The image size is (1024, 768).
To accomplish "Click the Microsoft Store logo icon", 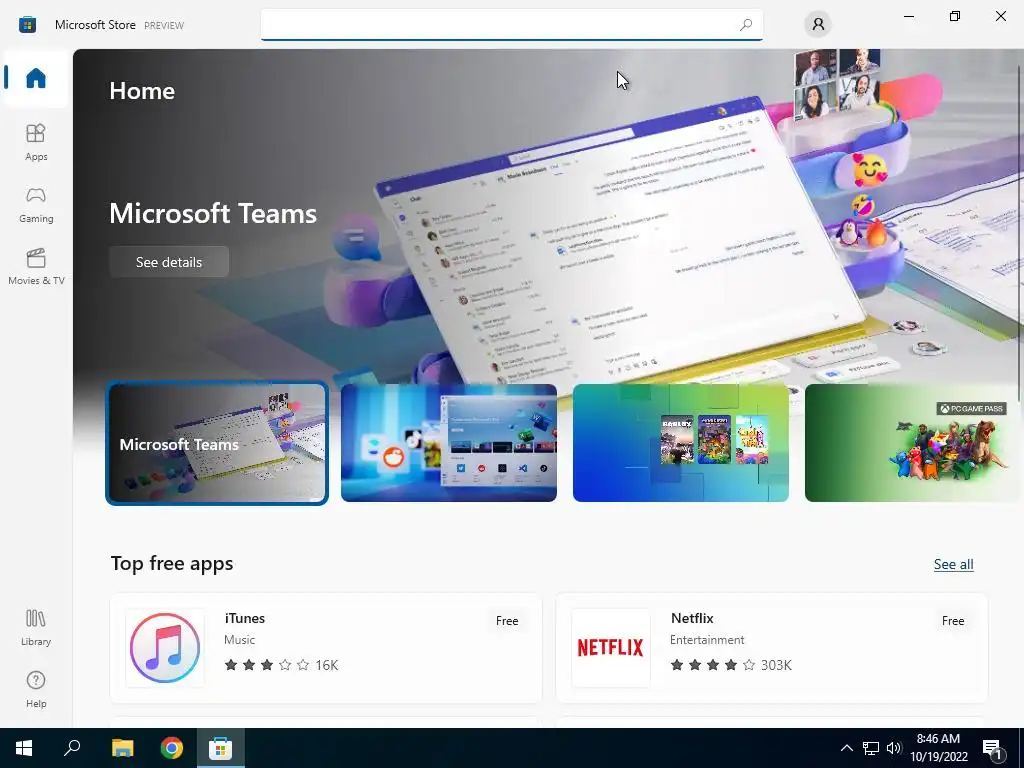I will pos(27,25).
